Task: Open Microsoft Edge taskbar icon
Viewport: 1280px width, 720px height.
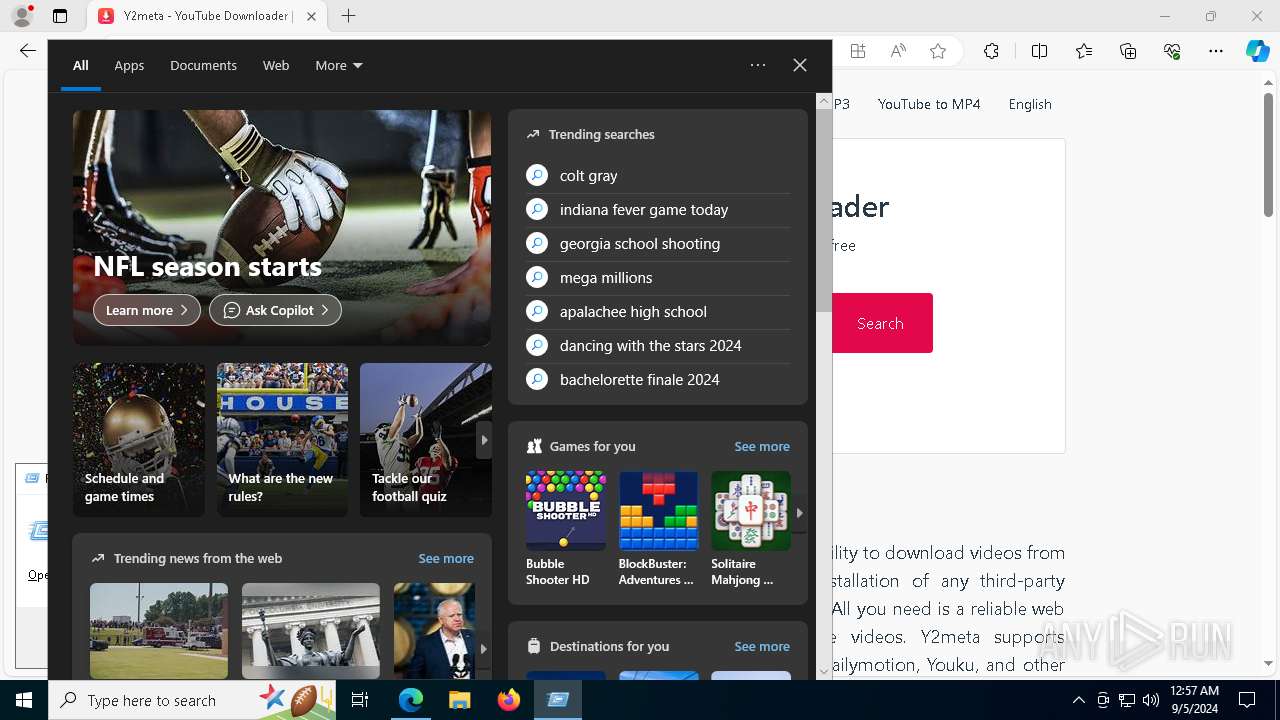Action: pos(411,700)
